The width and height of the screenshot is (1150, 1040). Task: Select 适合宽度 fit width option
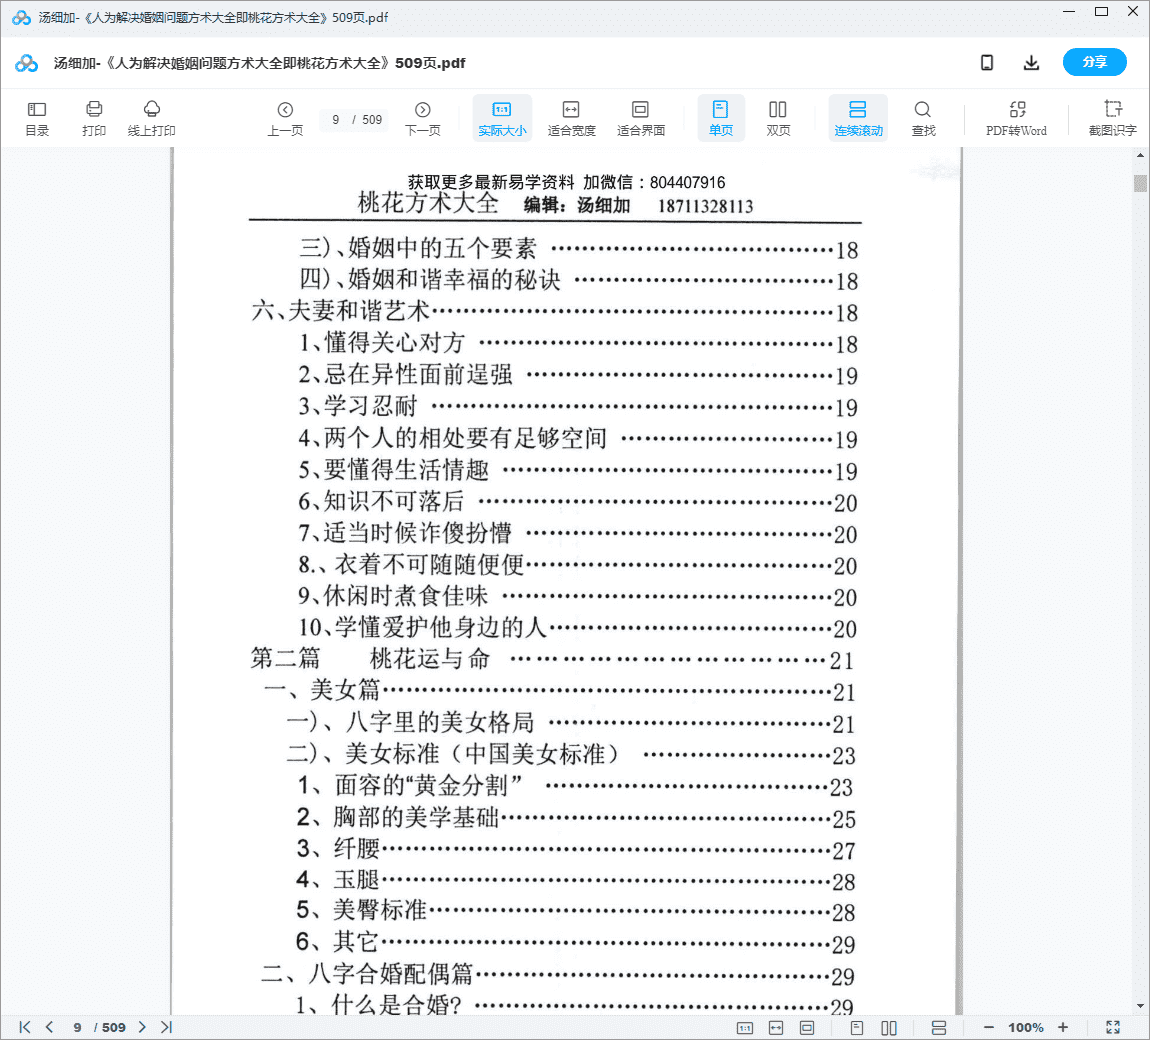571,118
